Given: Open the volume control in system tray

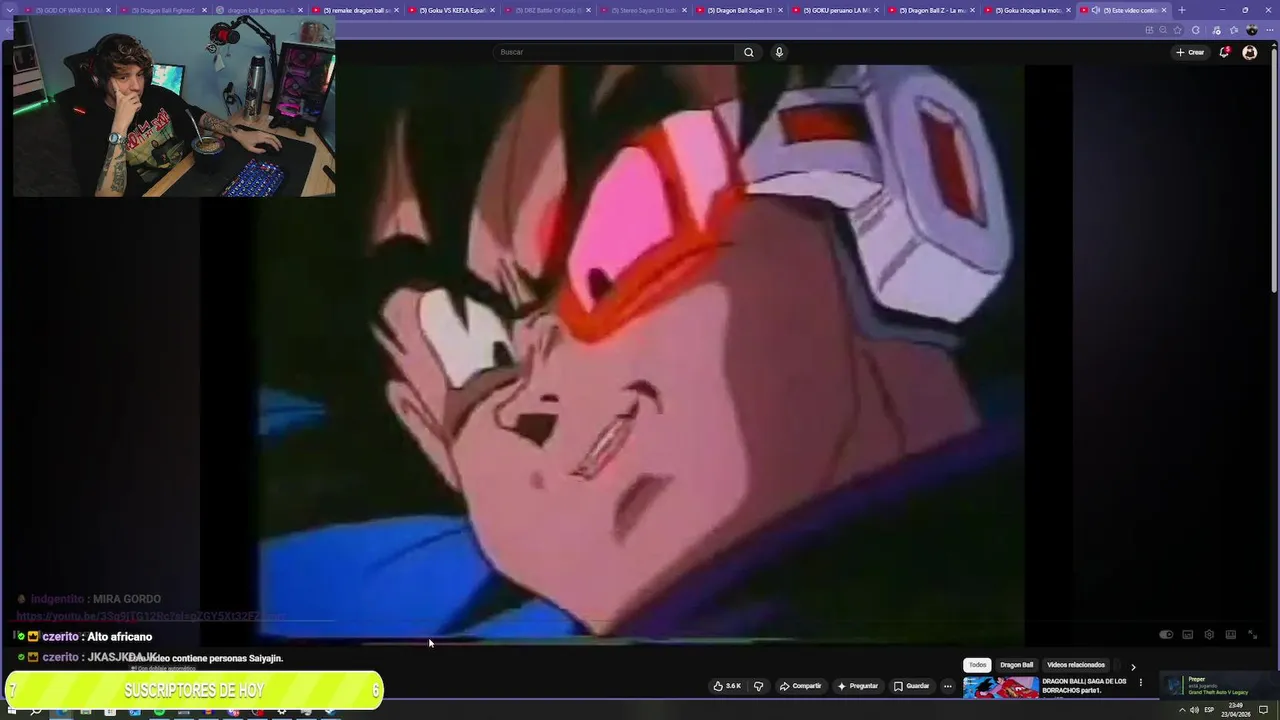Looking at the screenshot, I should 1194,710.
